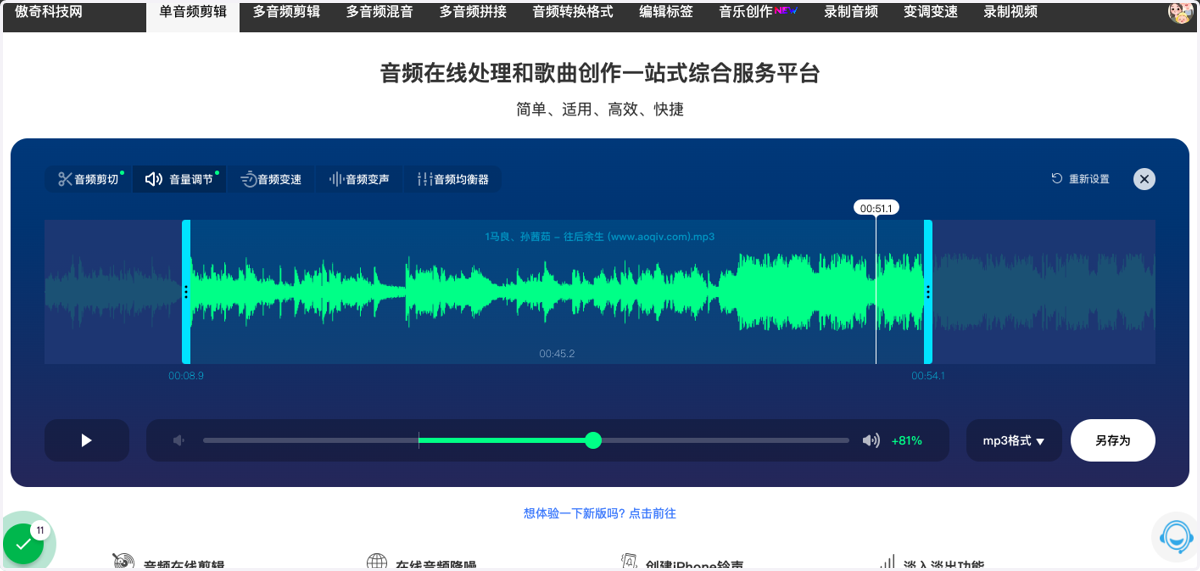
Task: Click the right trim handle of the waveform
Action: (x=928, y=292)
